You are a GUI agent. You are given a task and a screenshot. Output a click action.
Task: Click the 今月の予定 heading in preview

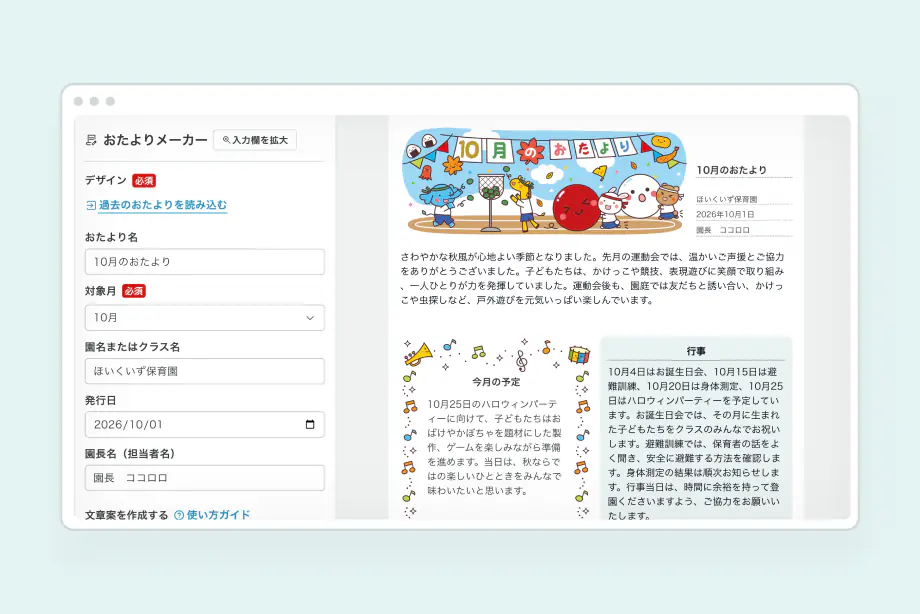tap(496, 382)
